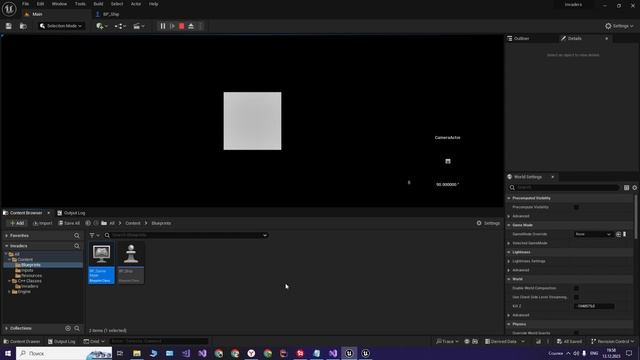Open play options three-dot menu
This screenshot has height=360, width=640.
click(200, 26)
